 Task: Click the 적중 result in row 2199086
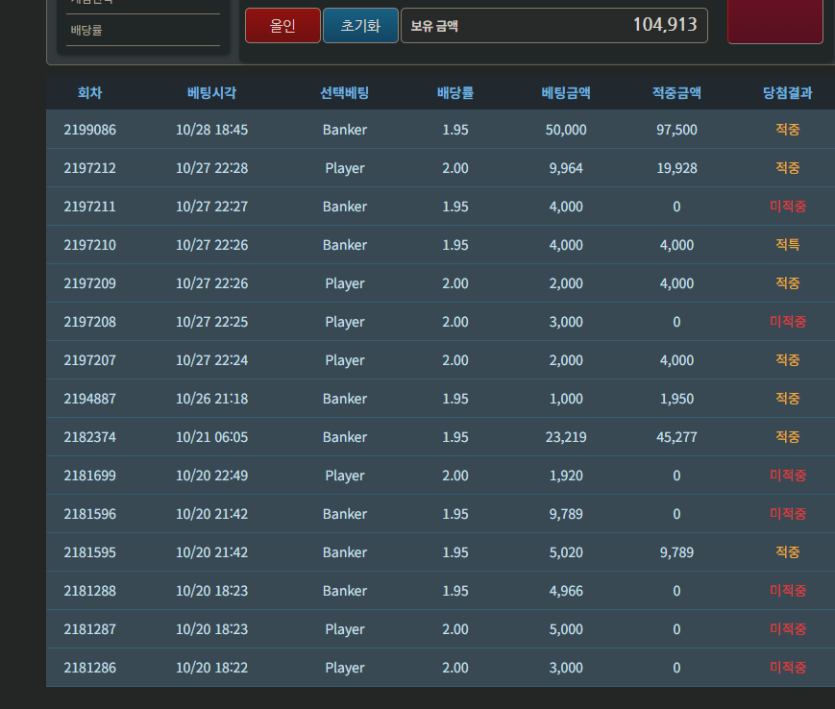pyautogui.click(x=788, y=129)
